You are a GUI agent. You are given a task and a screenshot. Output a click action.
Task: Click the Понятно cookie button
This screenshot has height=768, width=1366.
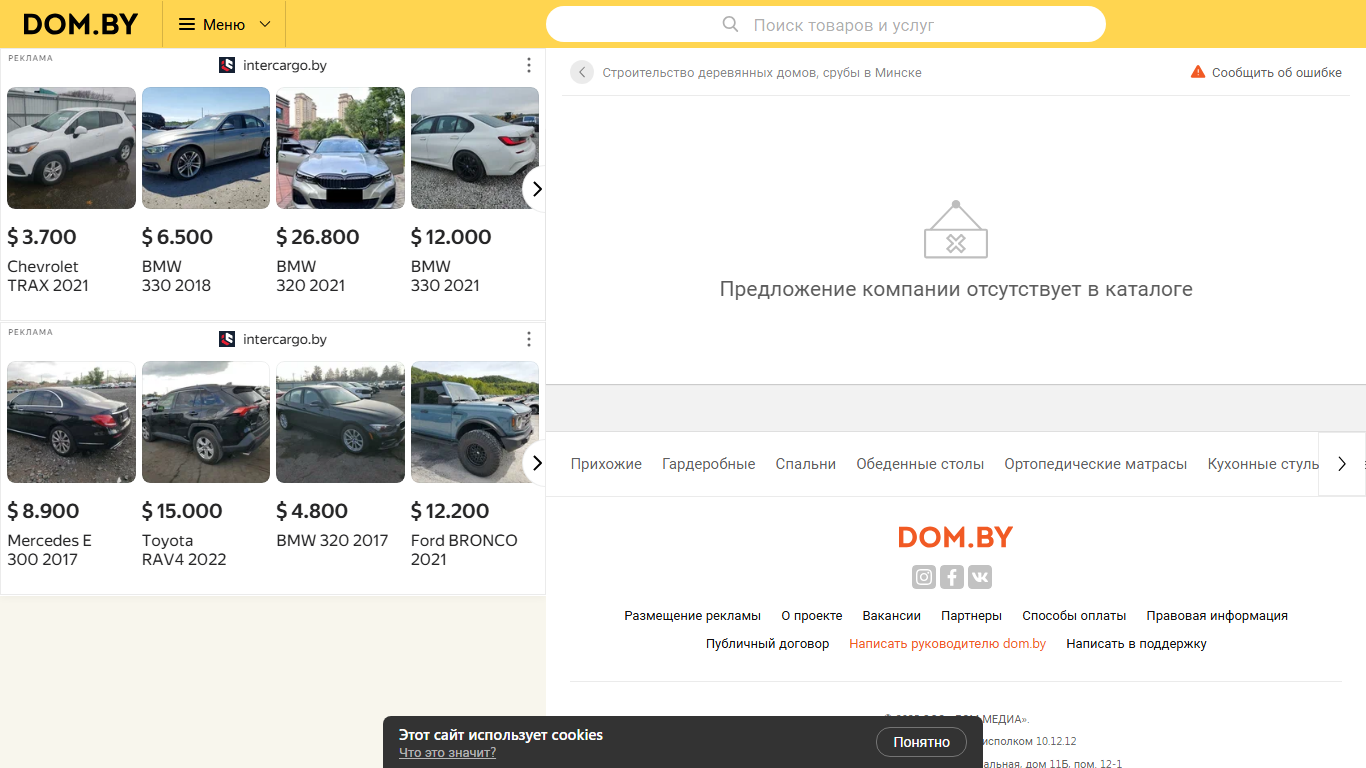click(922, 742)
